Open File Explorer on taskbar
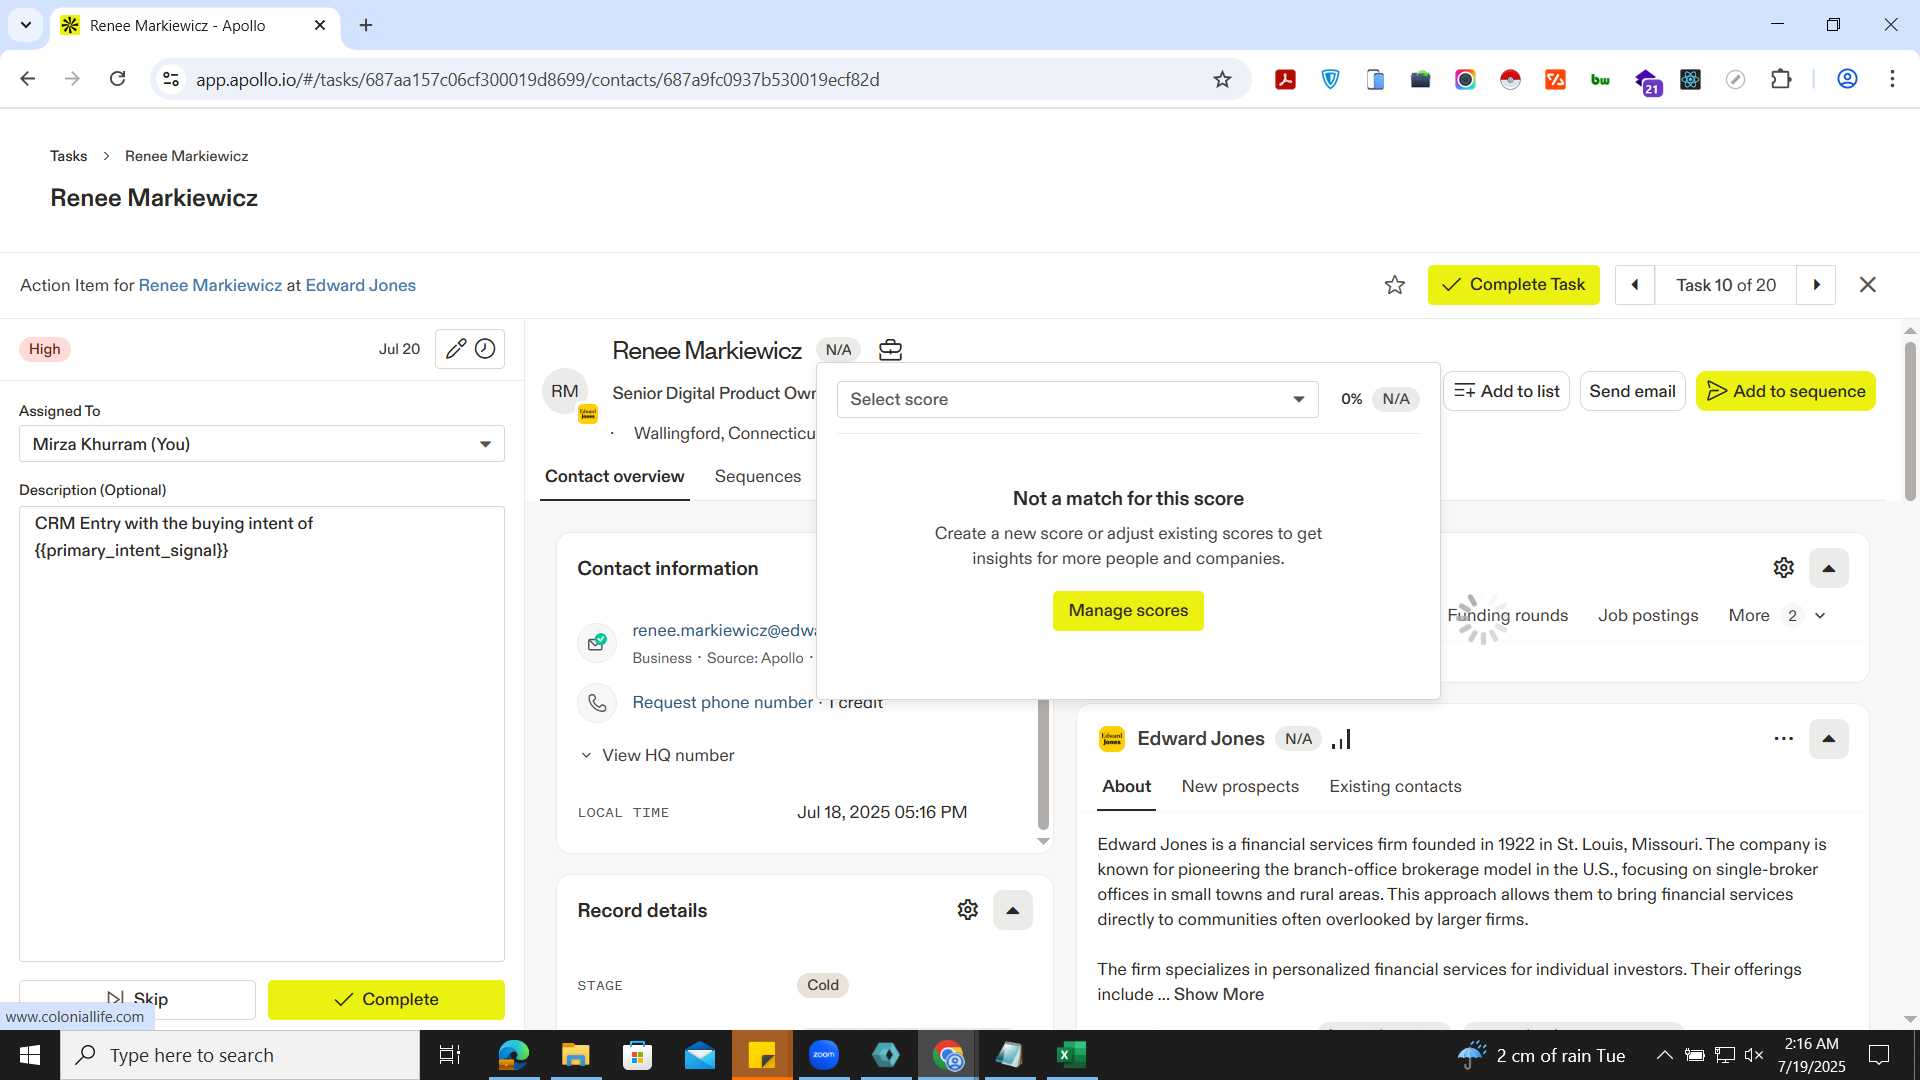1920x1080 pixels. coord(575,1055)
